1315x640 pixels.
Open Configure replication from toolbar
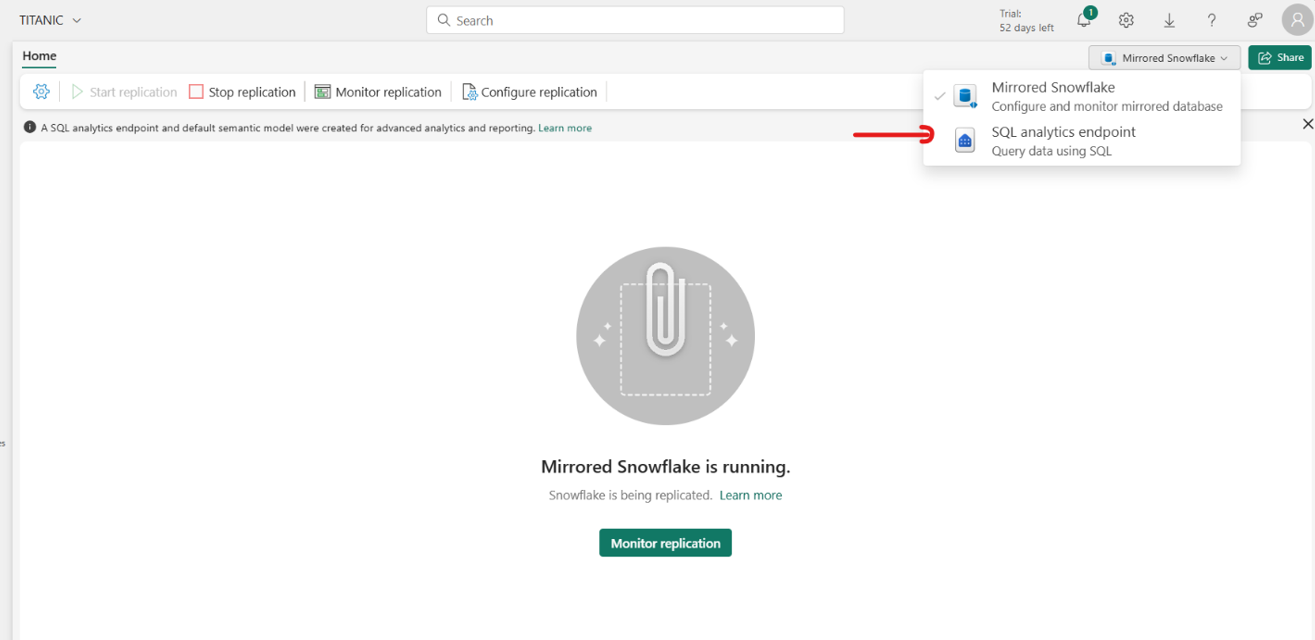click(529, 92)
